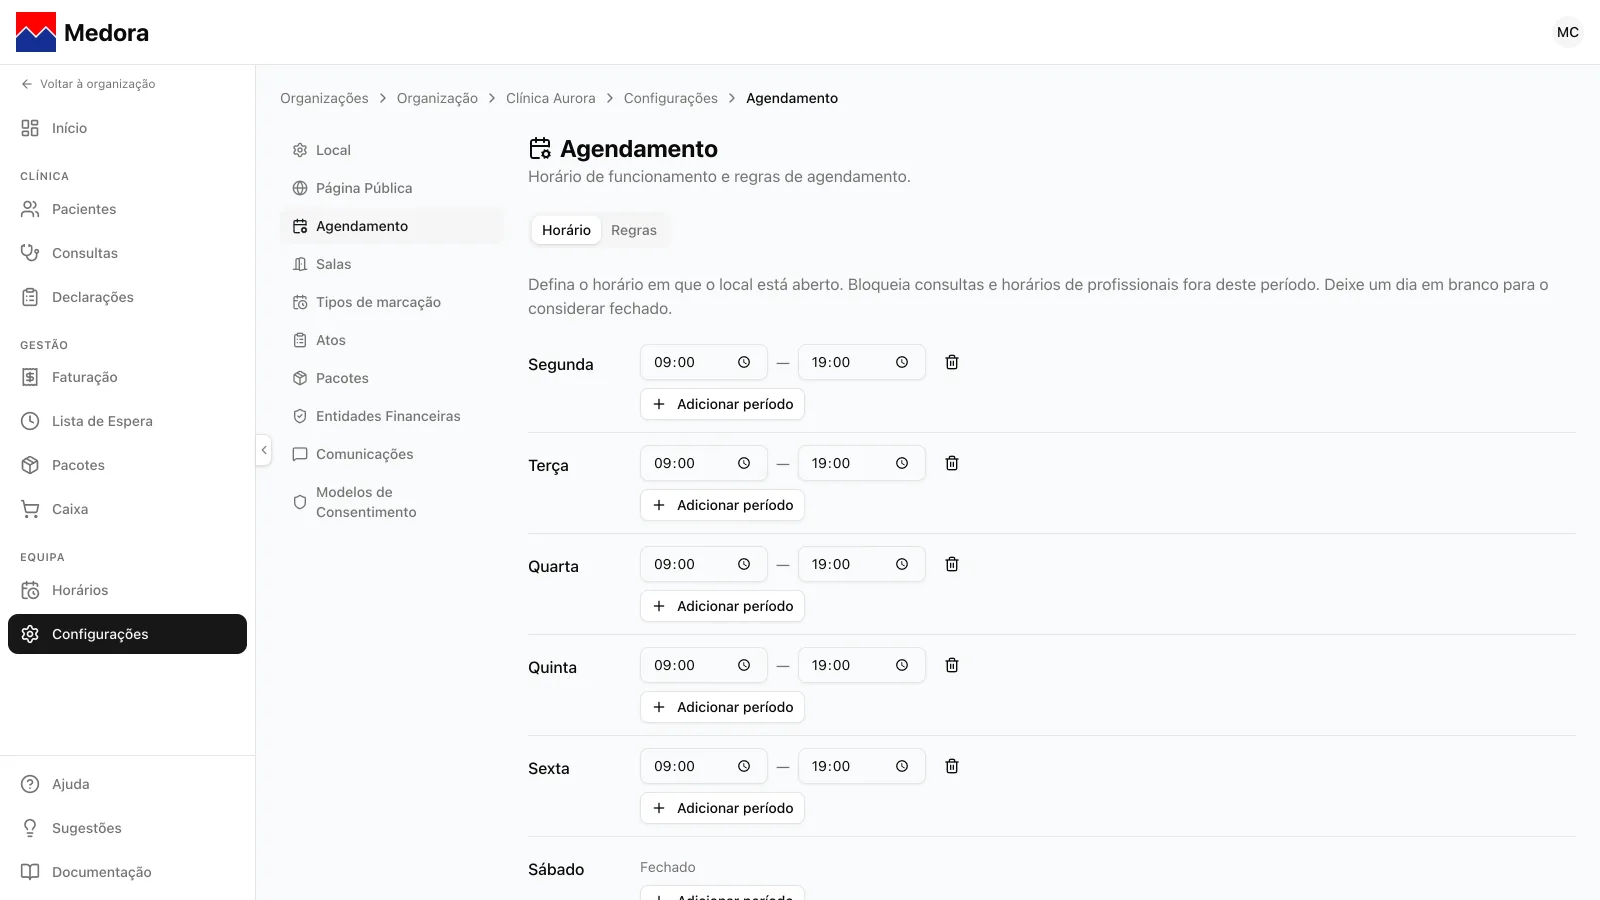
Task: Add a period to Sexta
Action: 722,808
